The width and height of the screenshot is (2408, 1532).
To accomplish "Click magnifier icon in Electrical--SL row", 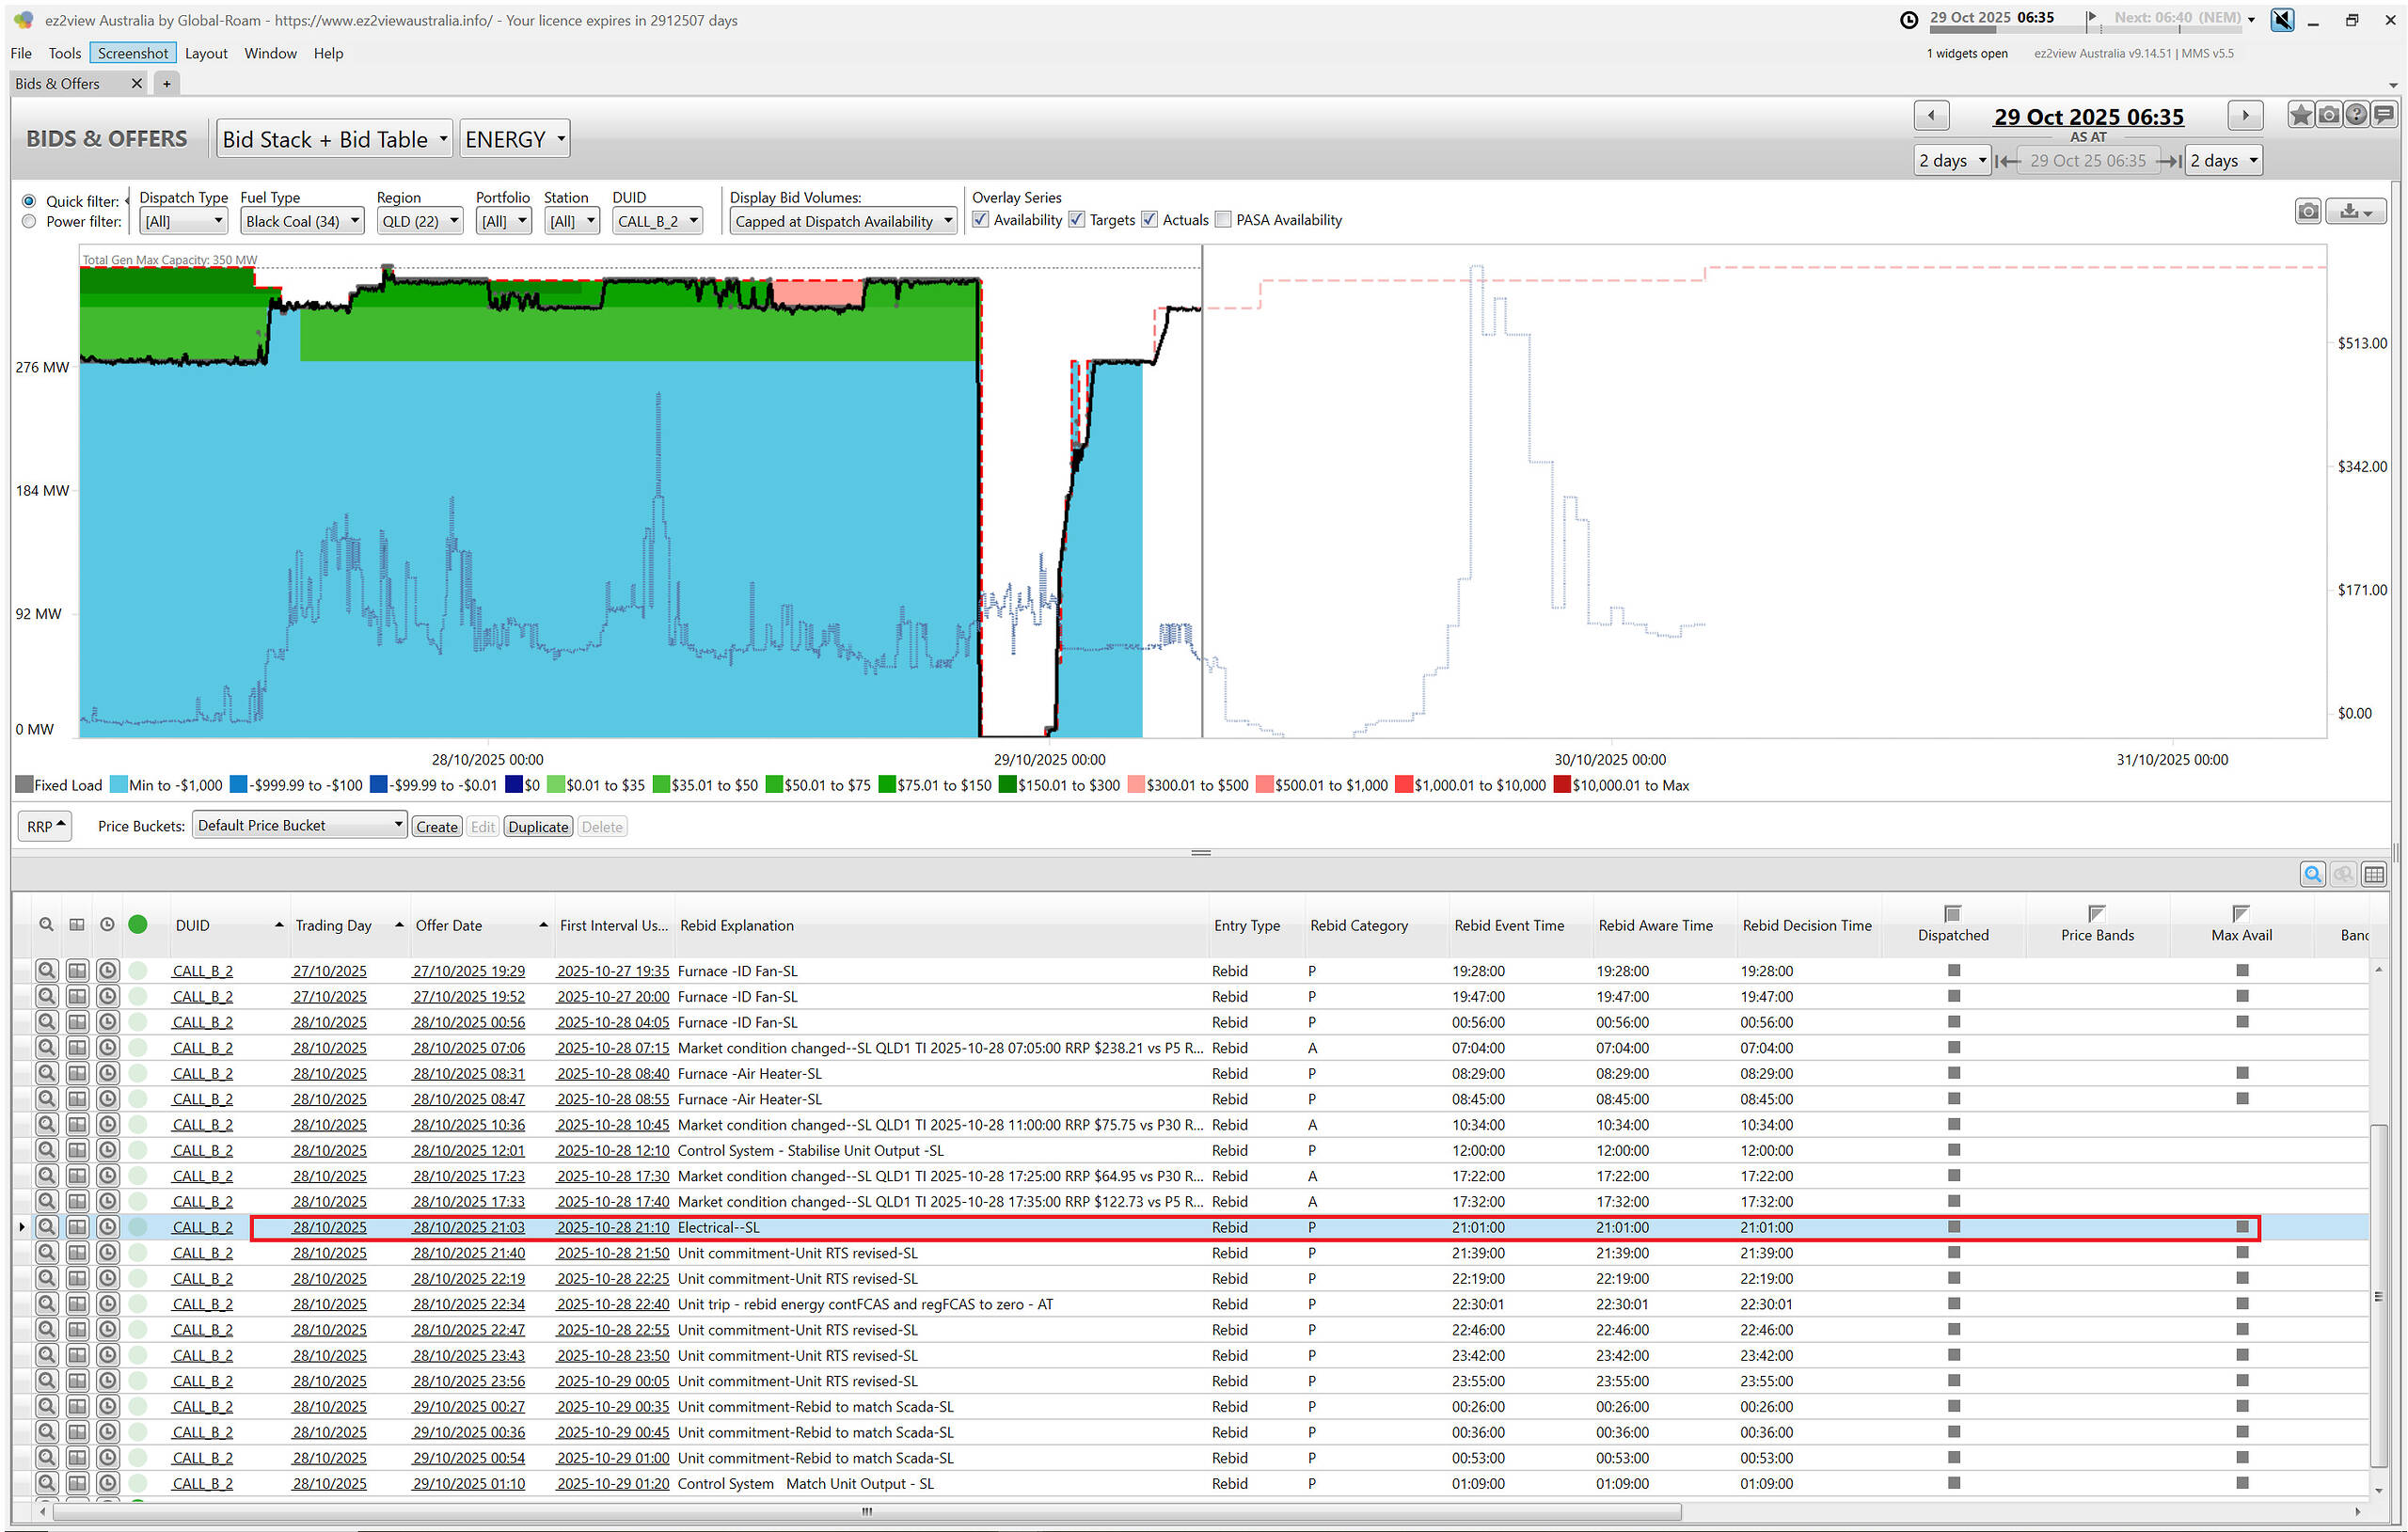I will pyautogui.click(x=46, y=1227).
